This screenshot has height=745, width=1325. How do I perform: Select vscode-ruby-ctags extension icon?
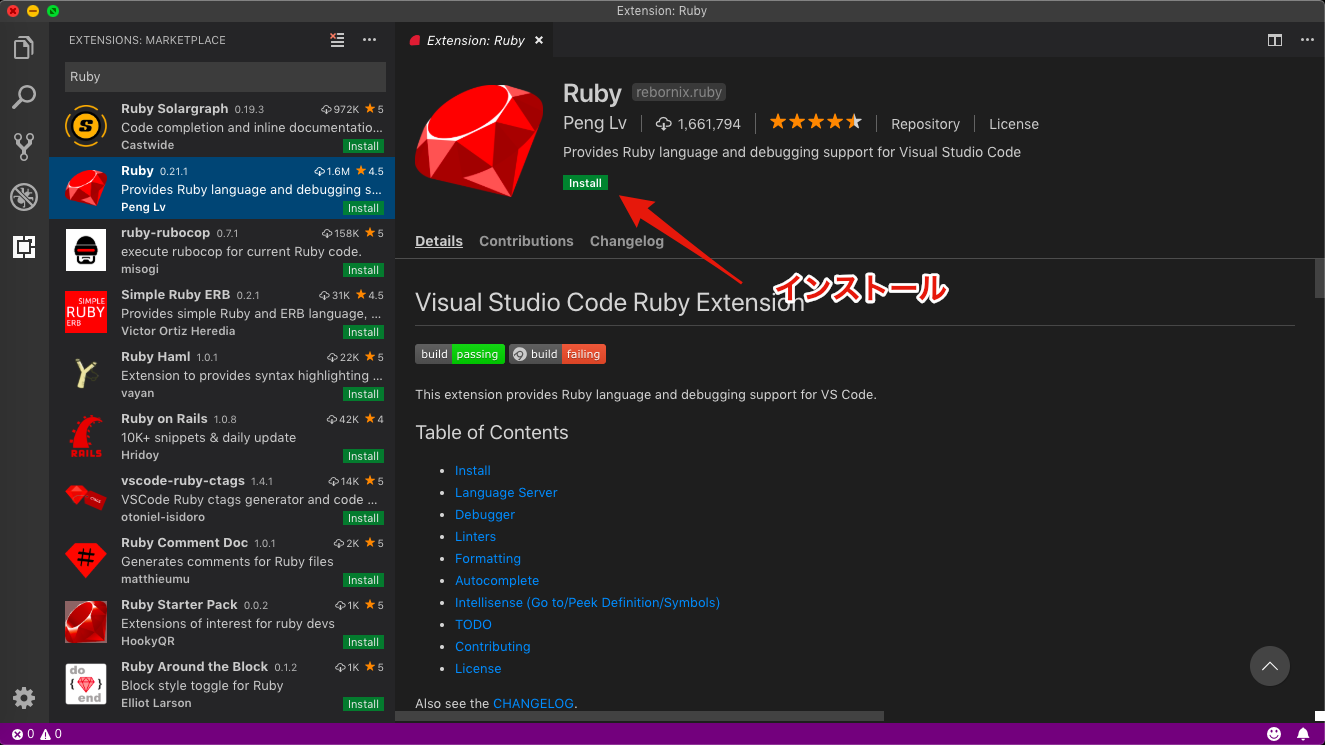tap(86, 498)
